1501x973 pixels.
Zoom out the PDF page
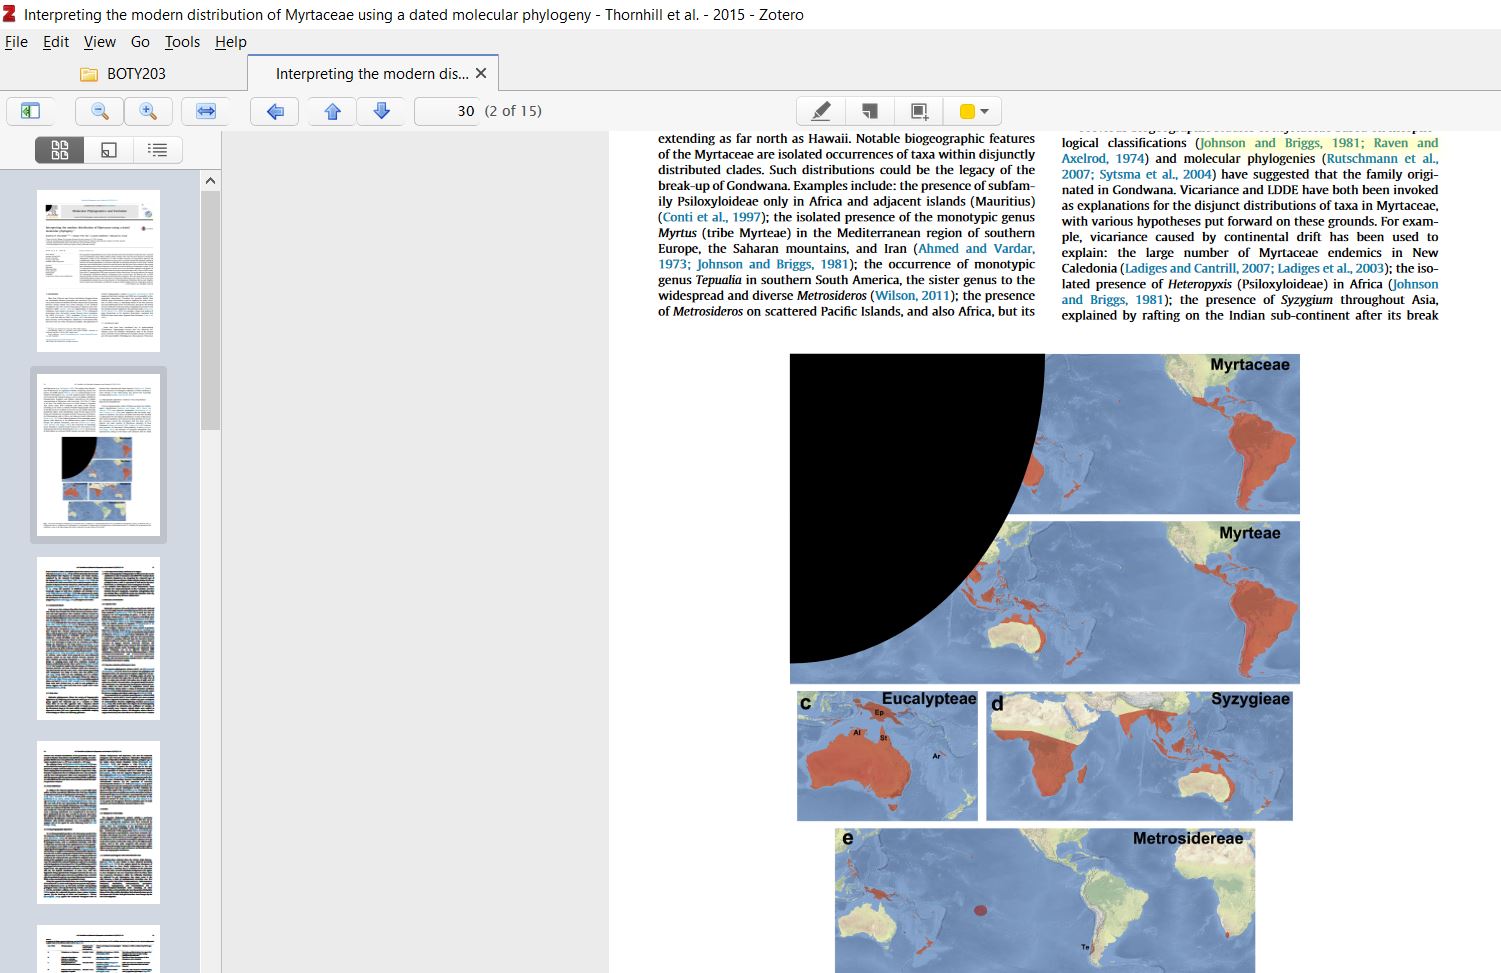click(x=100, y=111)
